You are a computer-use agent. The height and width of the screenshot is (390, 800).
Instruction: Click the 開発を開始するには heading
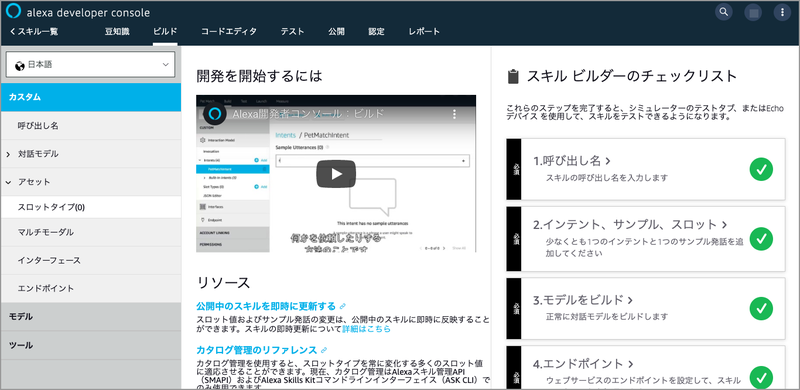click(x=260, y=76)
